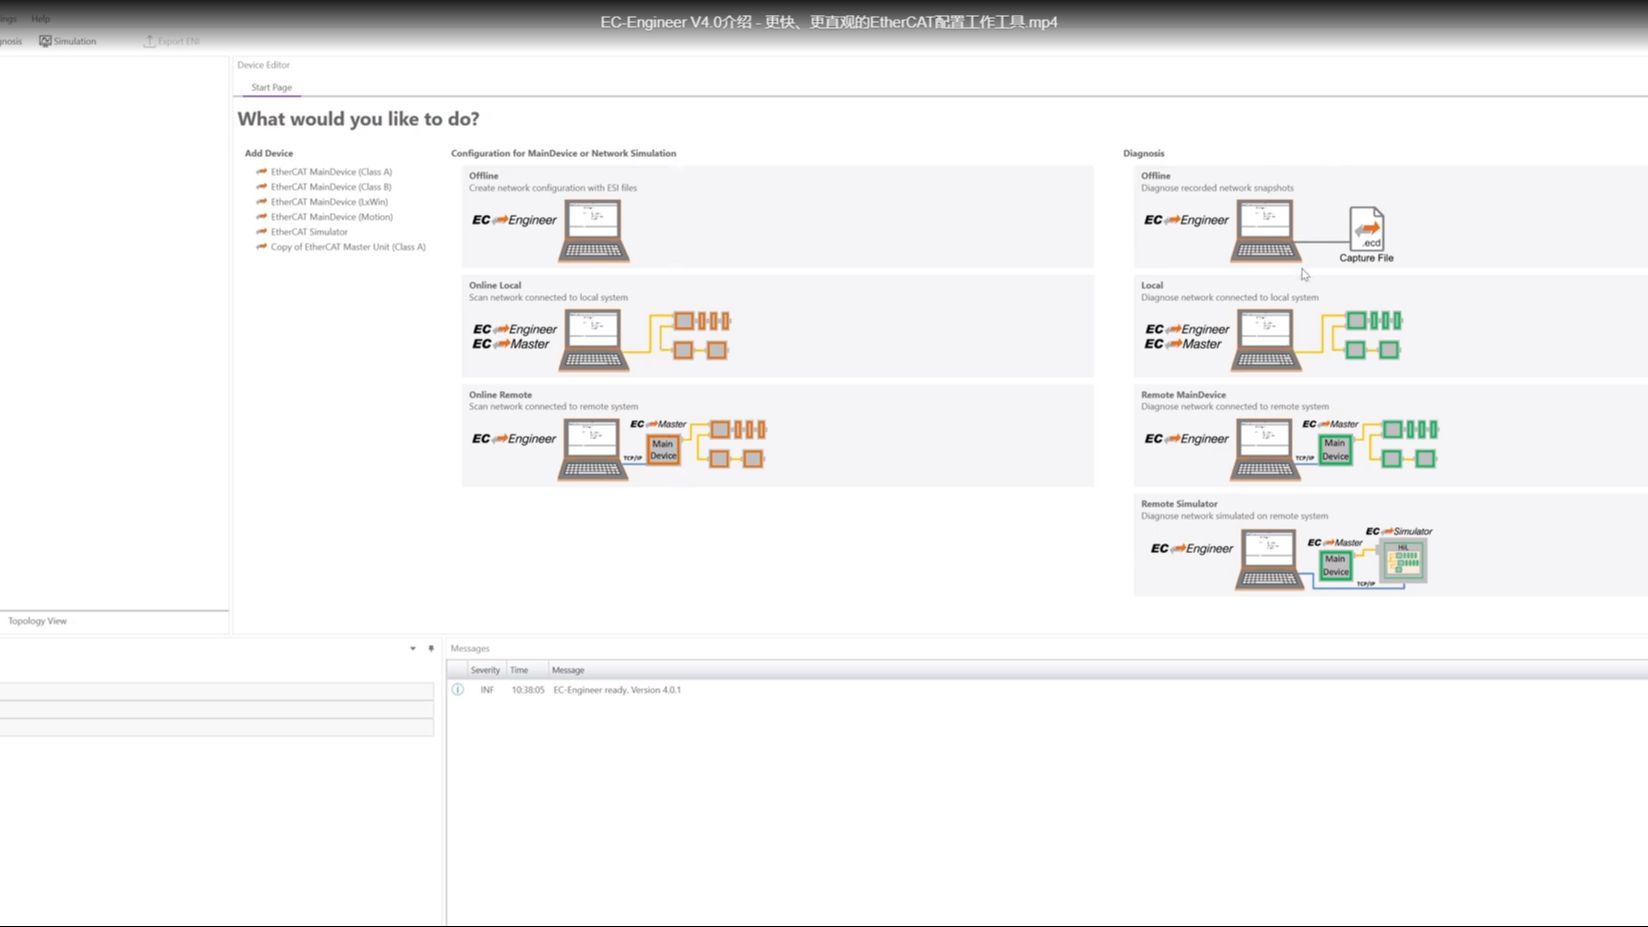Viewport: 1648px width, 927px height.
Task: Choose Offline configuration with ESI files
Action: pos(777,217)
